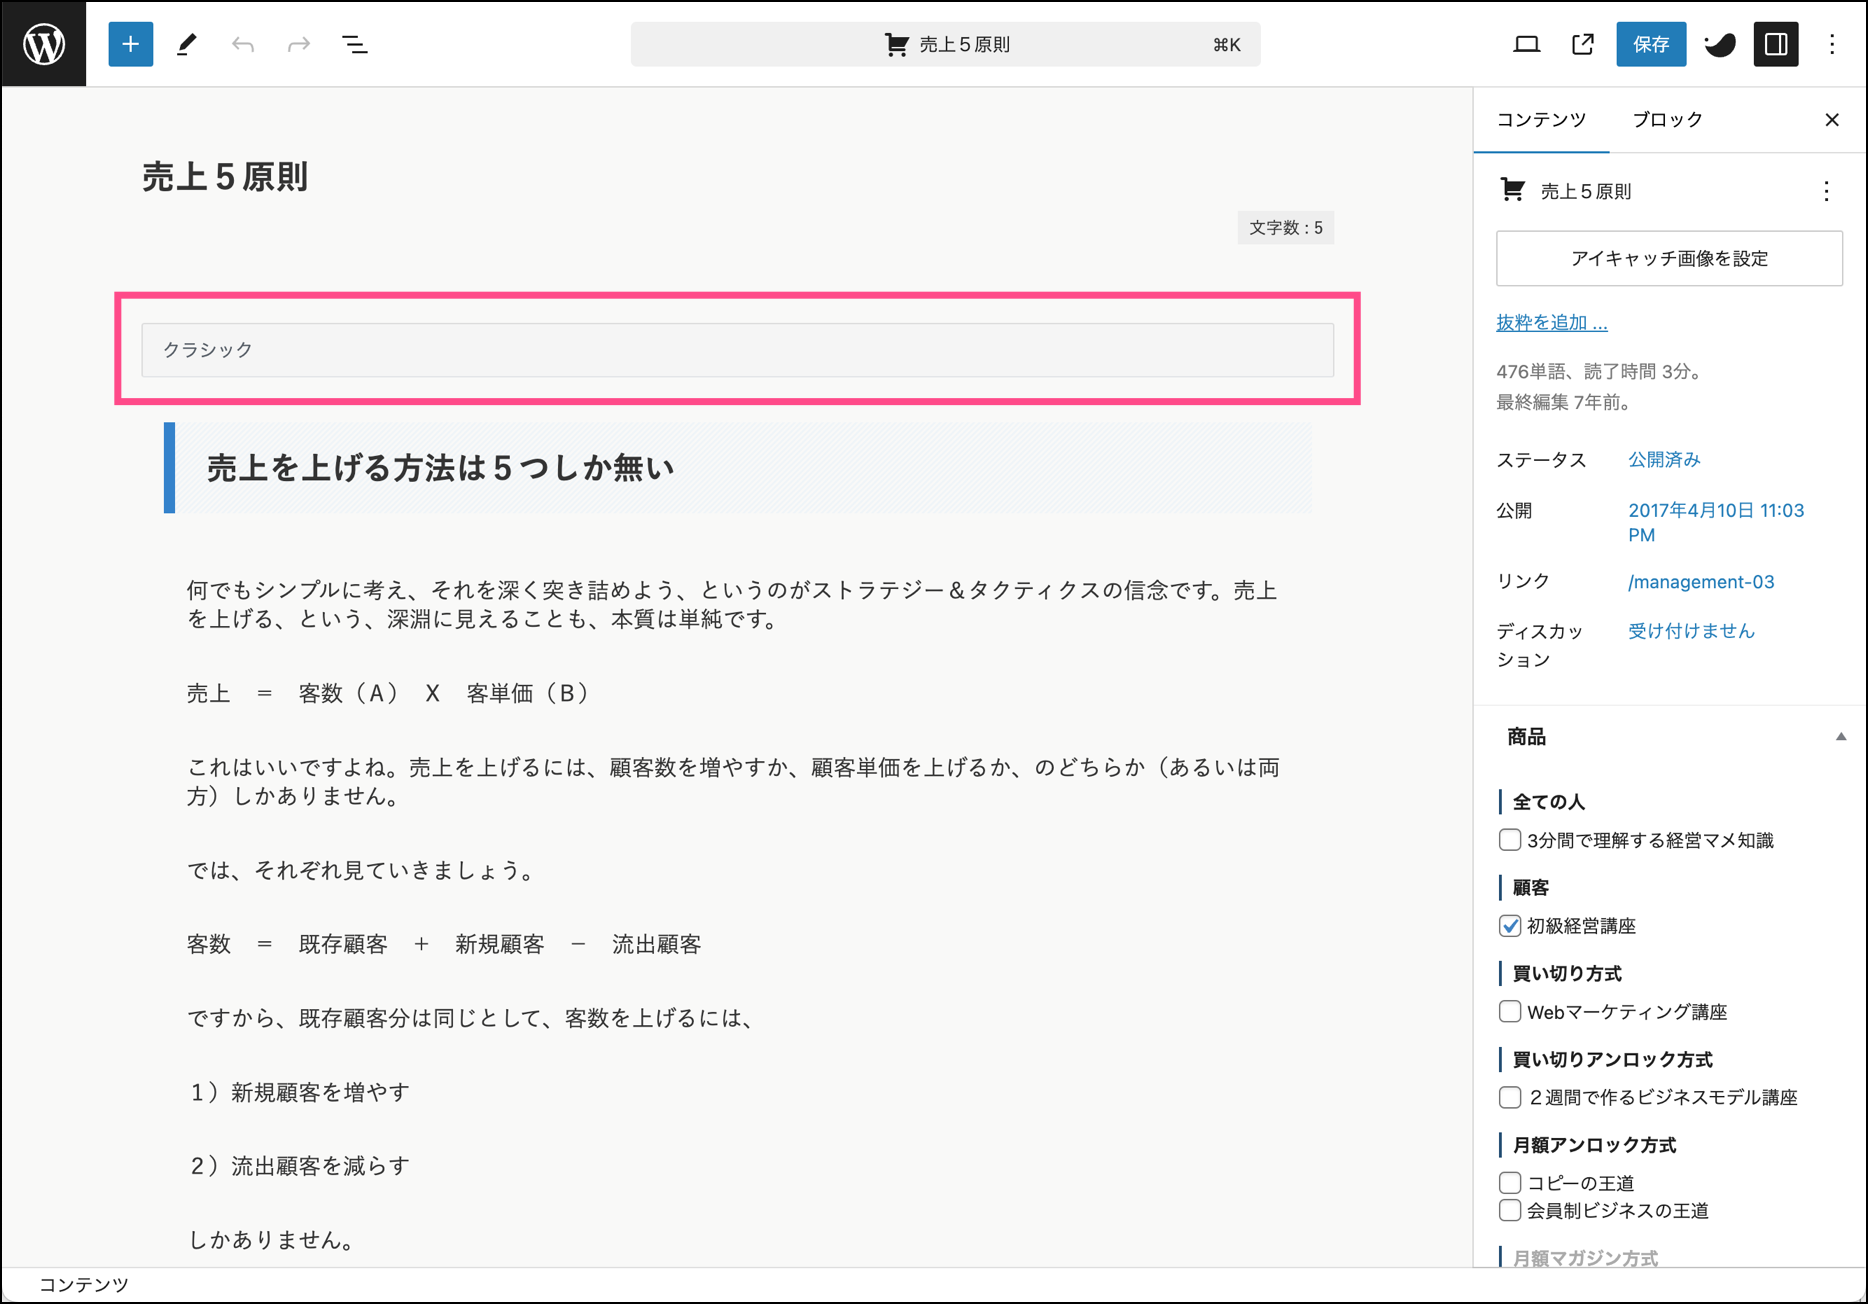Image resolution: width=1868 pixels, height=1304 pixels.
Task: Collapse the 商品 panel
Action: (x=1840, y=737)
